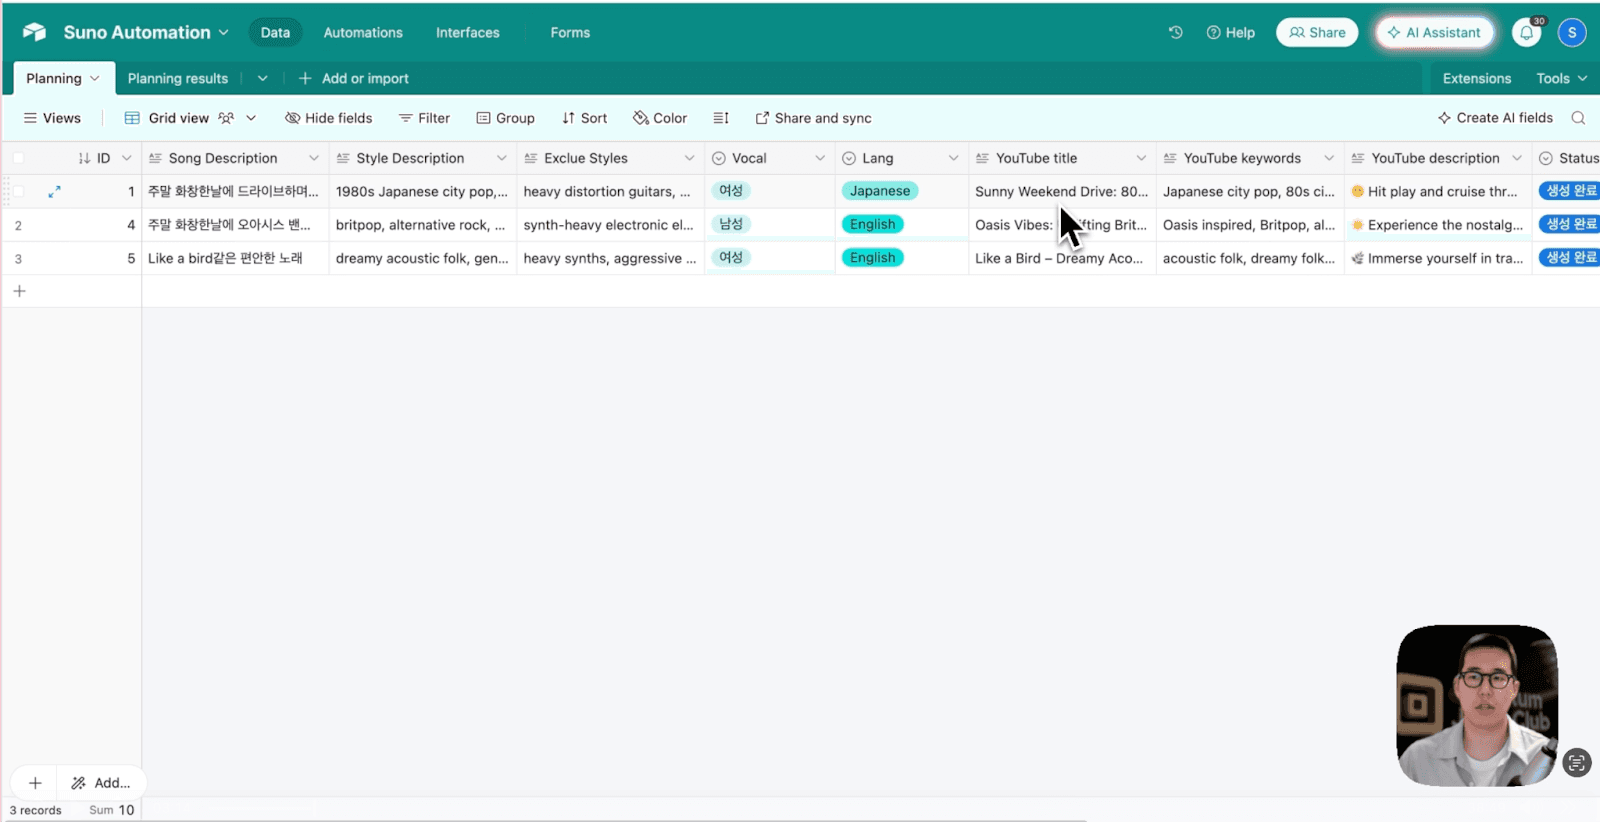Click Add... magic wand button at bottom
Screen dimensions: 1600x822
[x=101, y=783]
